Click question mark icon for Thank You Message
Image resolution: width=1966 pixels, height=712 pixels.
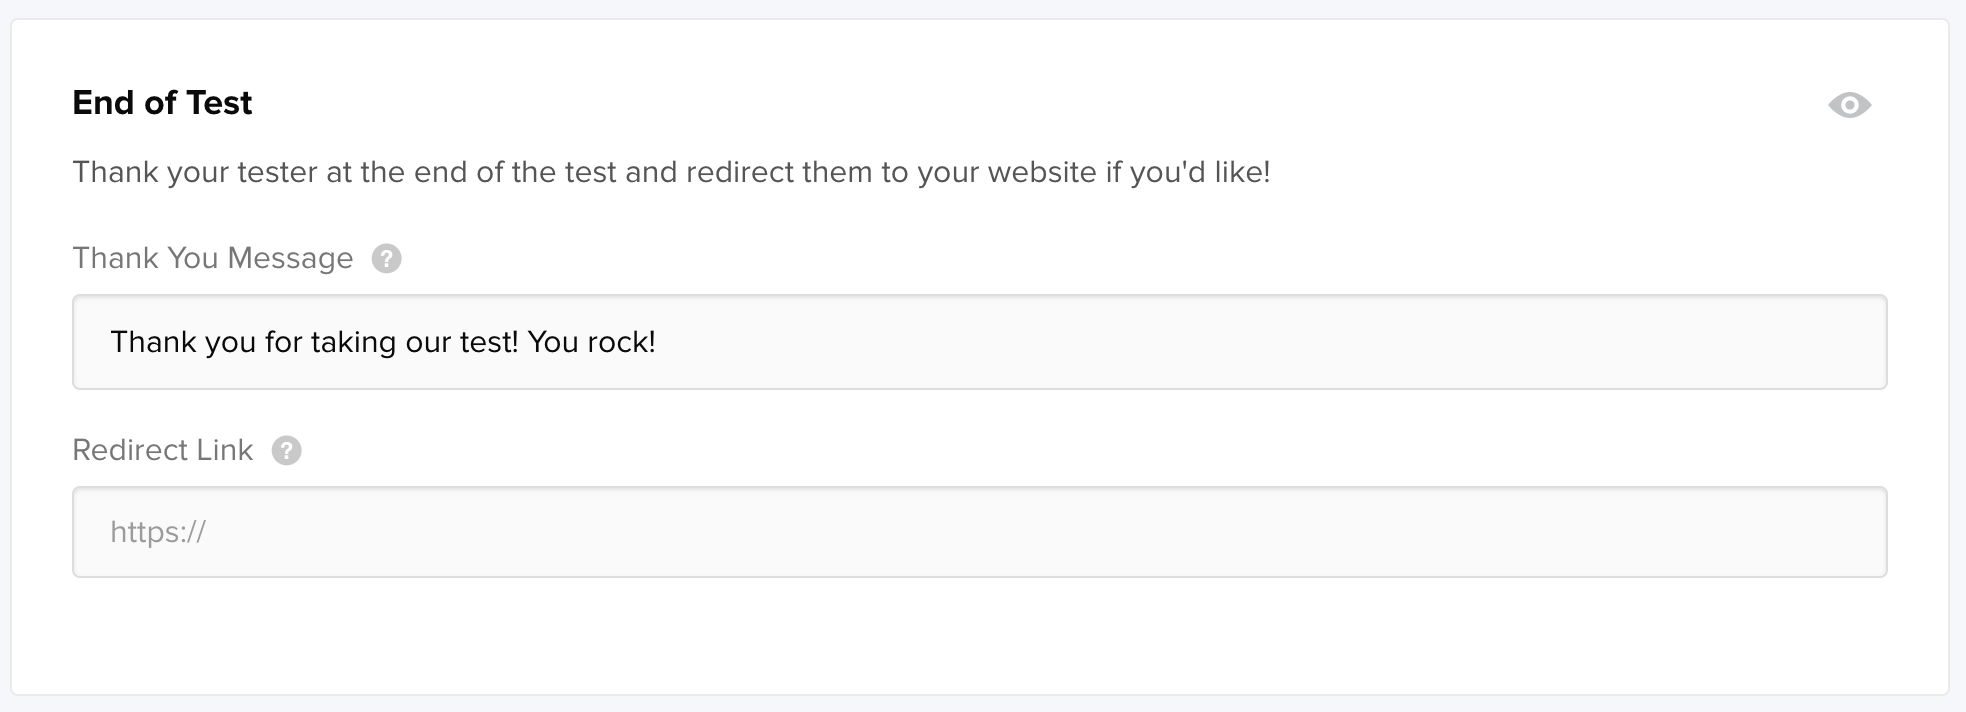coord(386,259)
